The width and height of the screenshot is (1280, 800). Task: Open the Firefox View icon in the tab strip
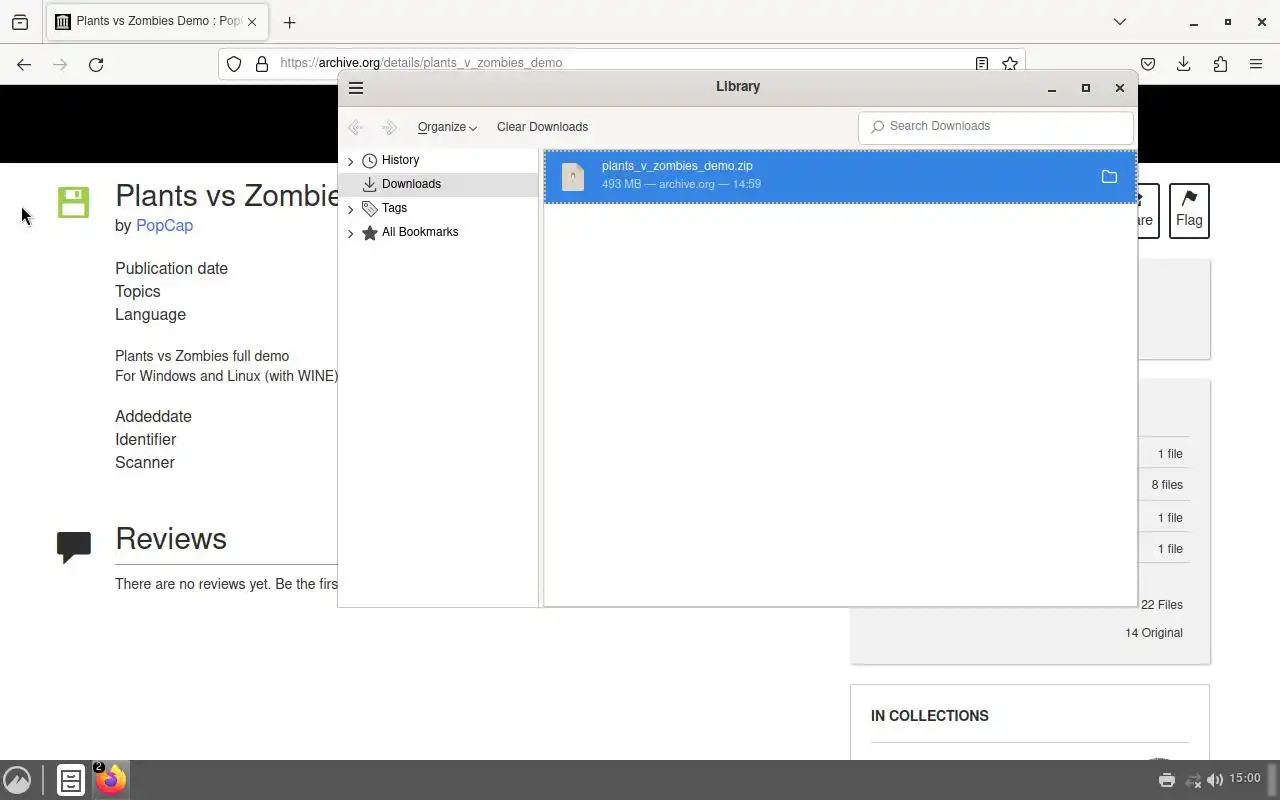click(20, 21)
